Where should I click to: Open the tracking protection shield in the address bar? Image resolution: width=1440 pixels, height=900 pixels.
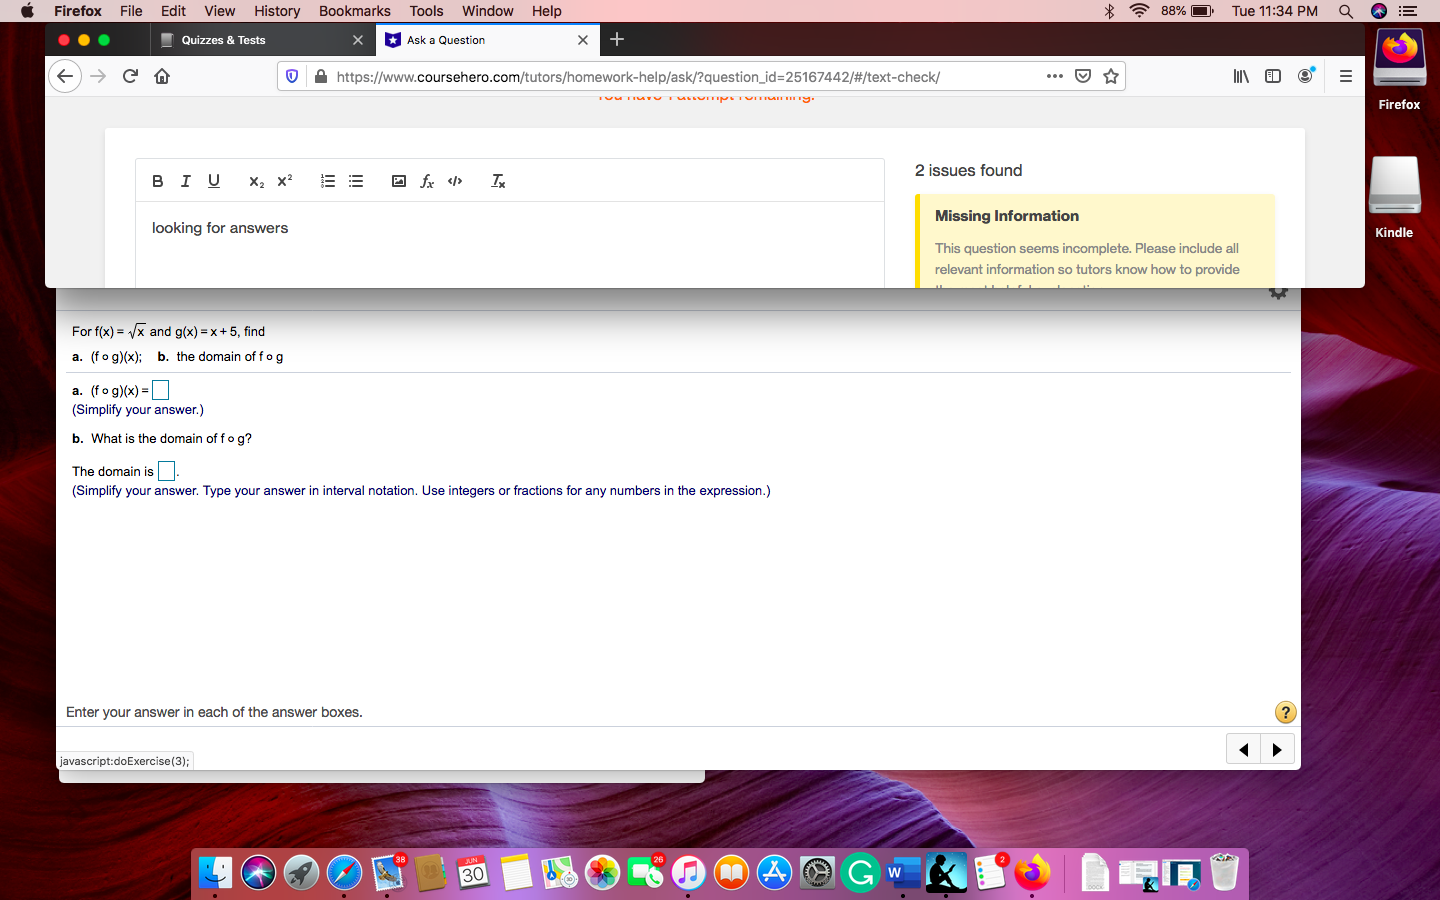pos(292,76)
